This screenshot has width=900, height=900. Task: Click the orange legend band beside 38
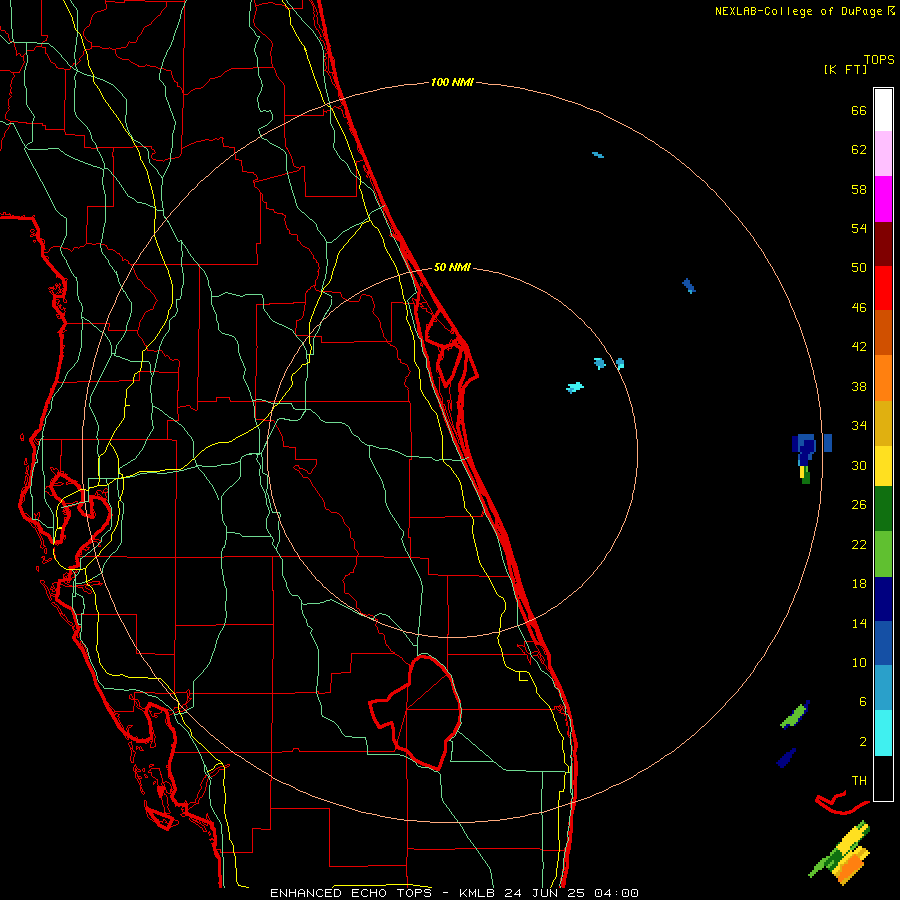[883, 377]
